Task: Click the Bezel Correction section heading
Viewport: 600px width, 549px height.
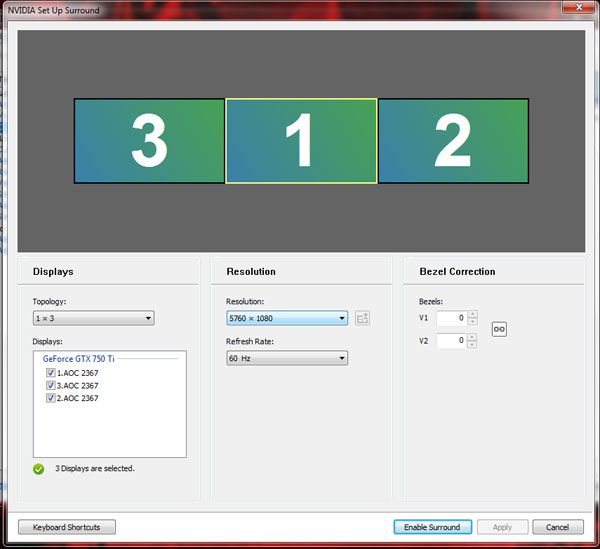Action: point(457,272)
